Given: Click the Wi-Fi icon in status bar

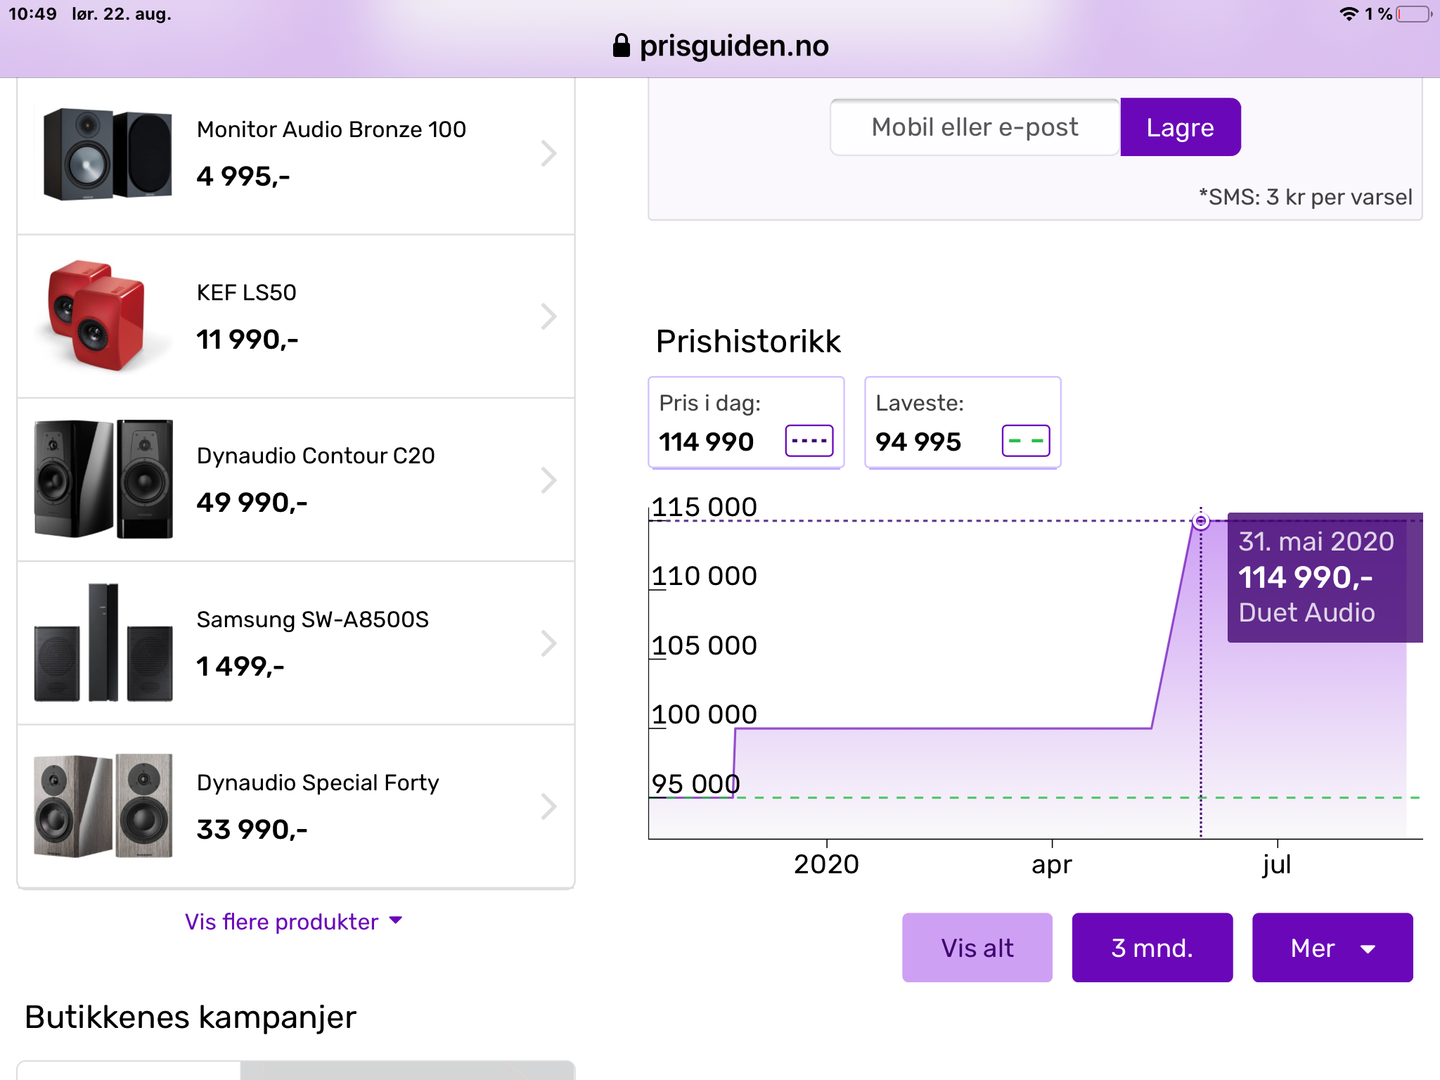Looking at the screenshot, I should point(1349,14).
